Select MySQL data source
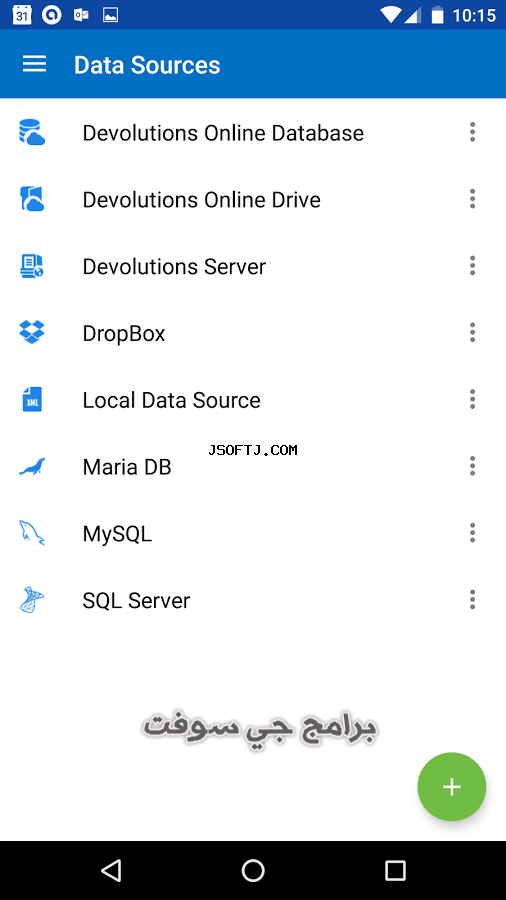506x900 pixels. click(x=253, y=533)
